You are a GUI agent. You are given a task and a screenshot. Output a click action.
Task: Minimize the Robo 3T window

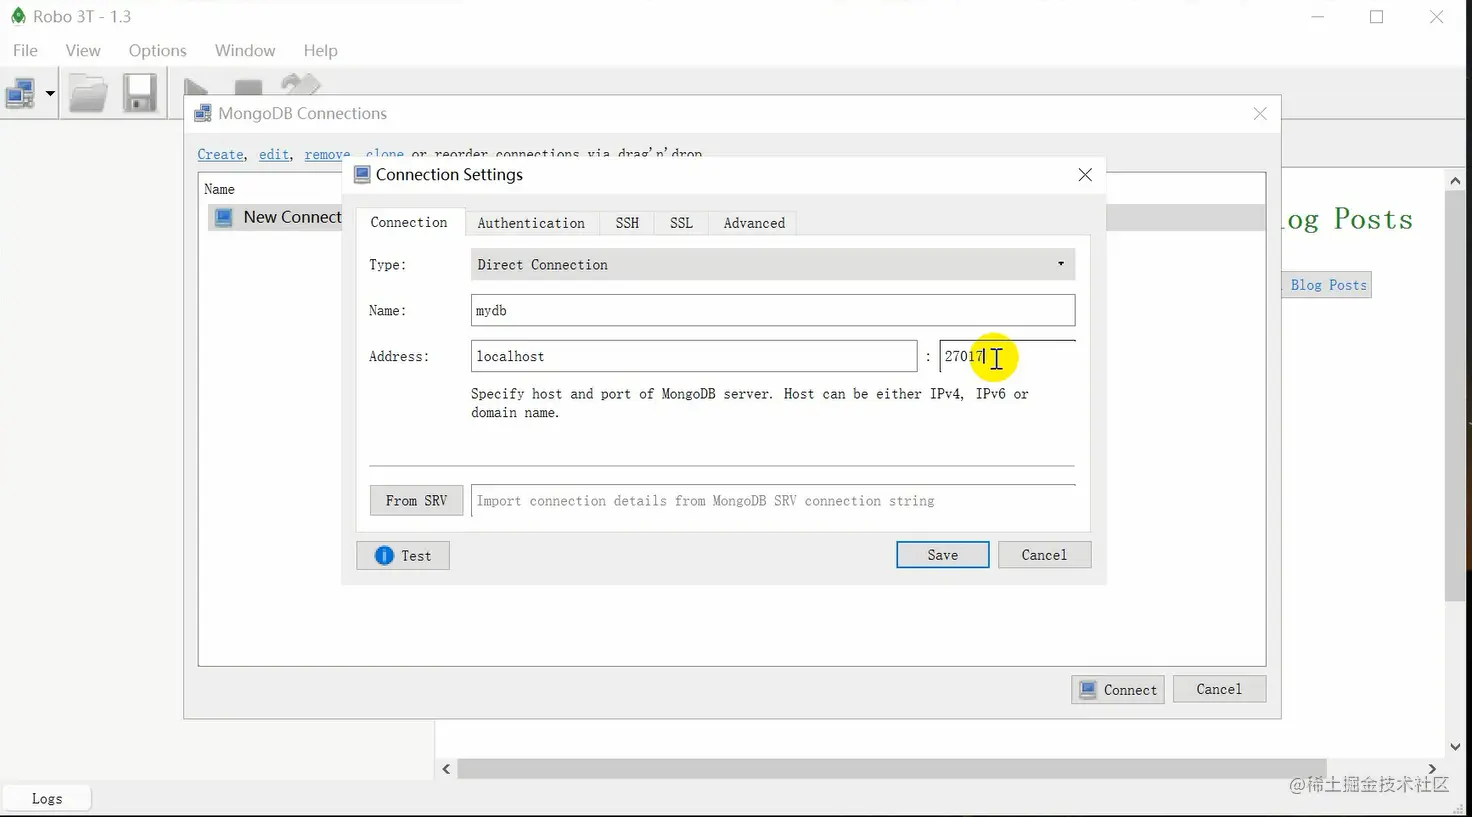(x=1318, y=17)
